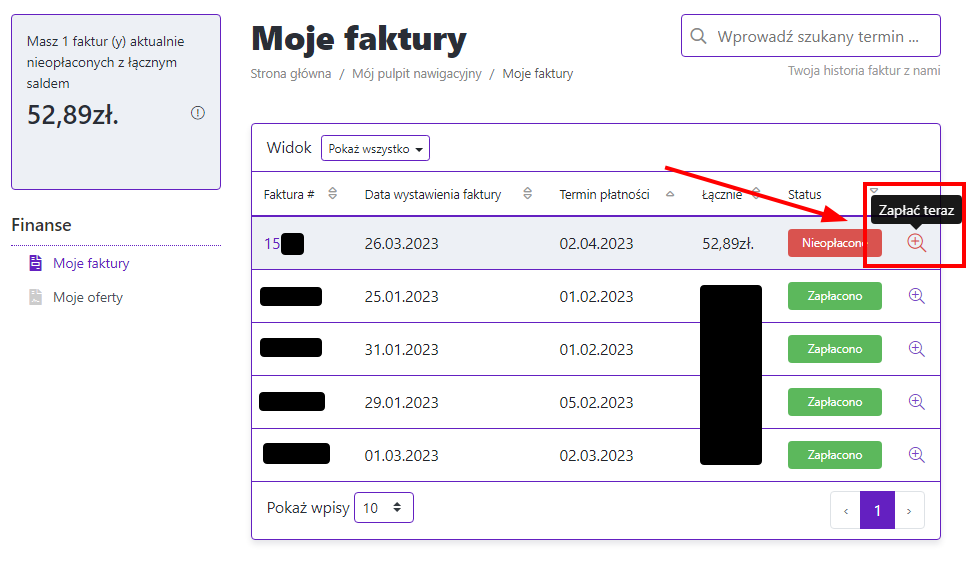
Task: Focus the invoice search input field
Action: 820,36
